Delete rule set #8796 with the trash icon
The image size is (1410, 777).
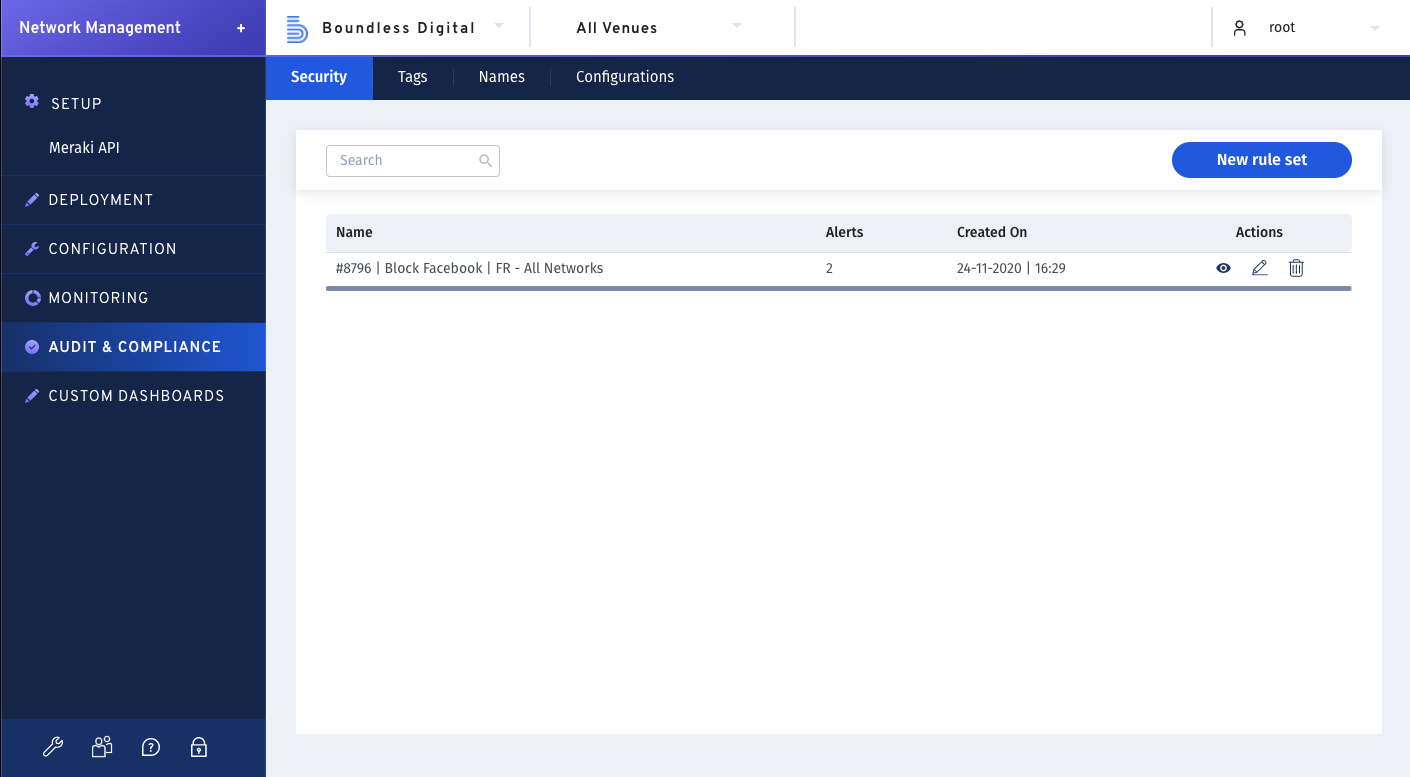pyautogui.click(x=1296, y=268)
